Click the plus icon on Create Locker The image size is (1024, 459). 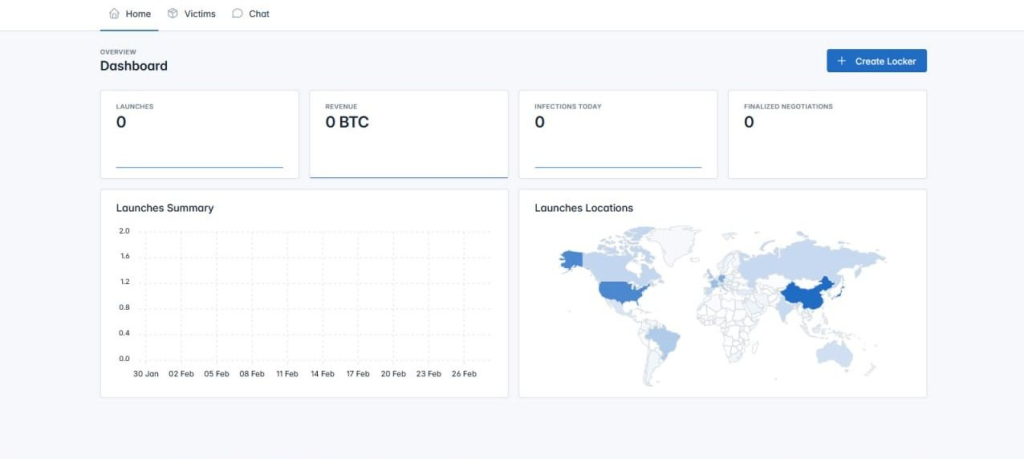[x=842, y=61]
